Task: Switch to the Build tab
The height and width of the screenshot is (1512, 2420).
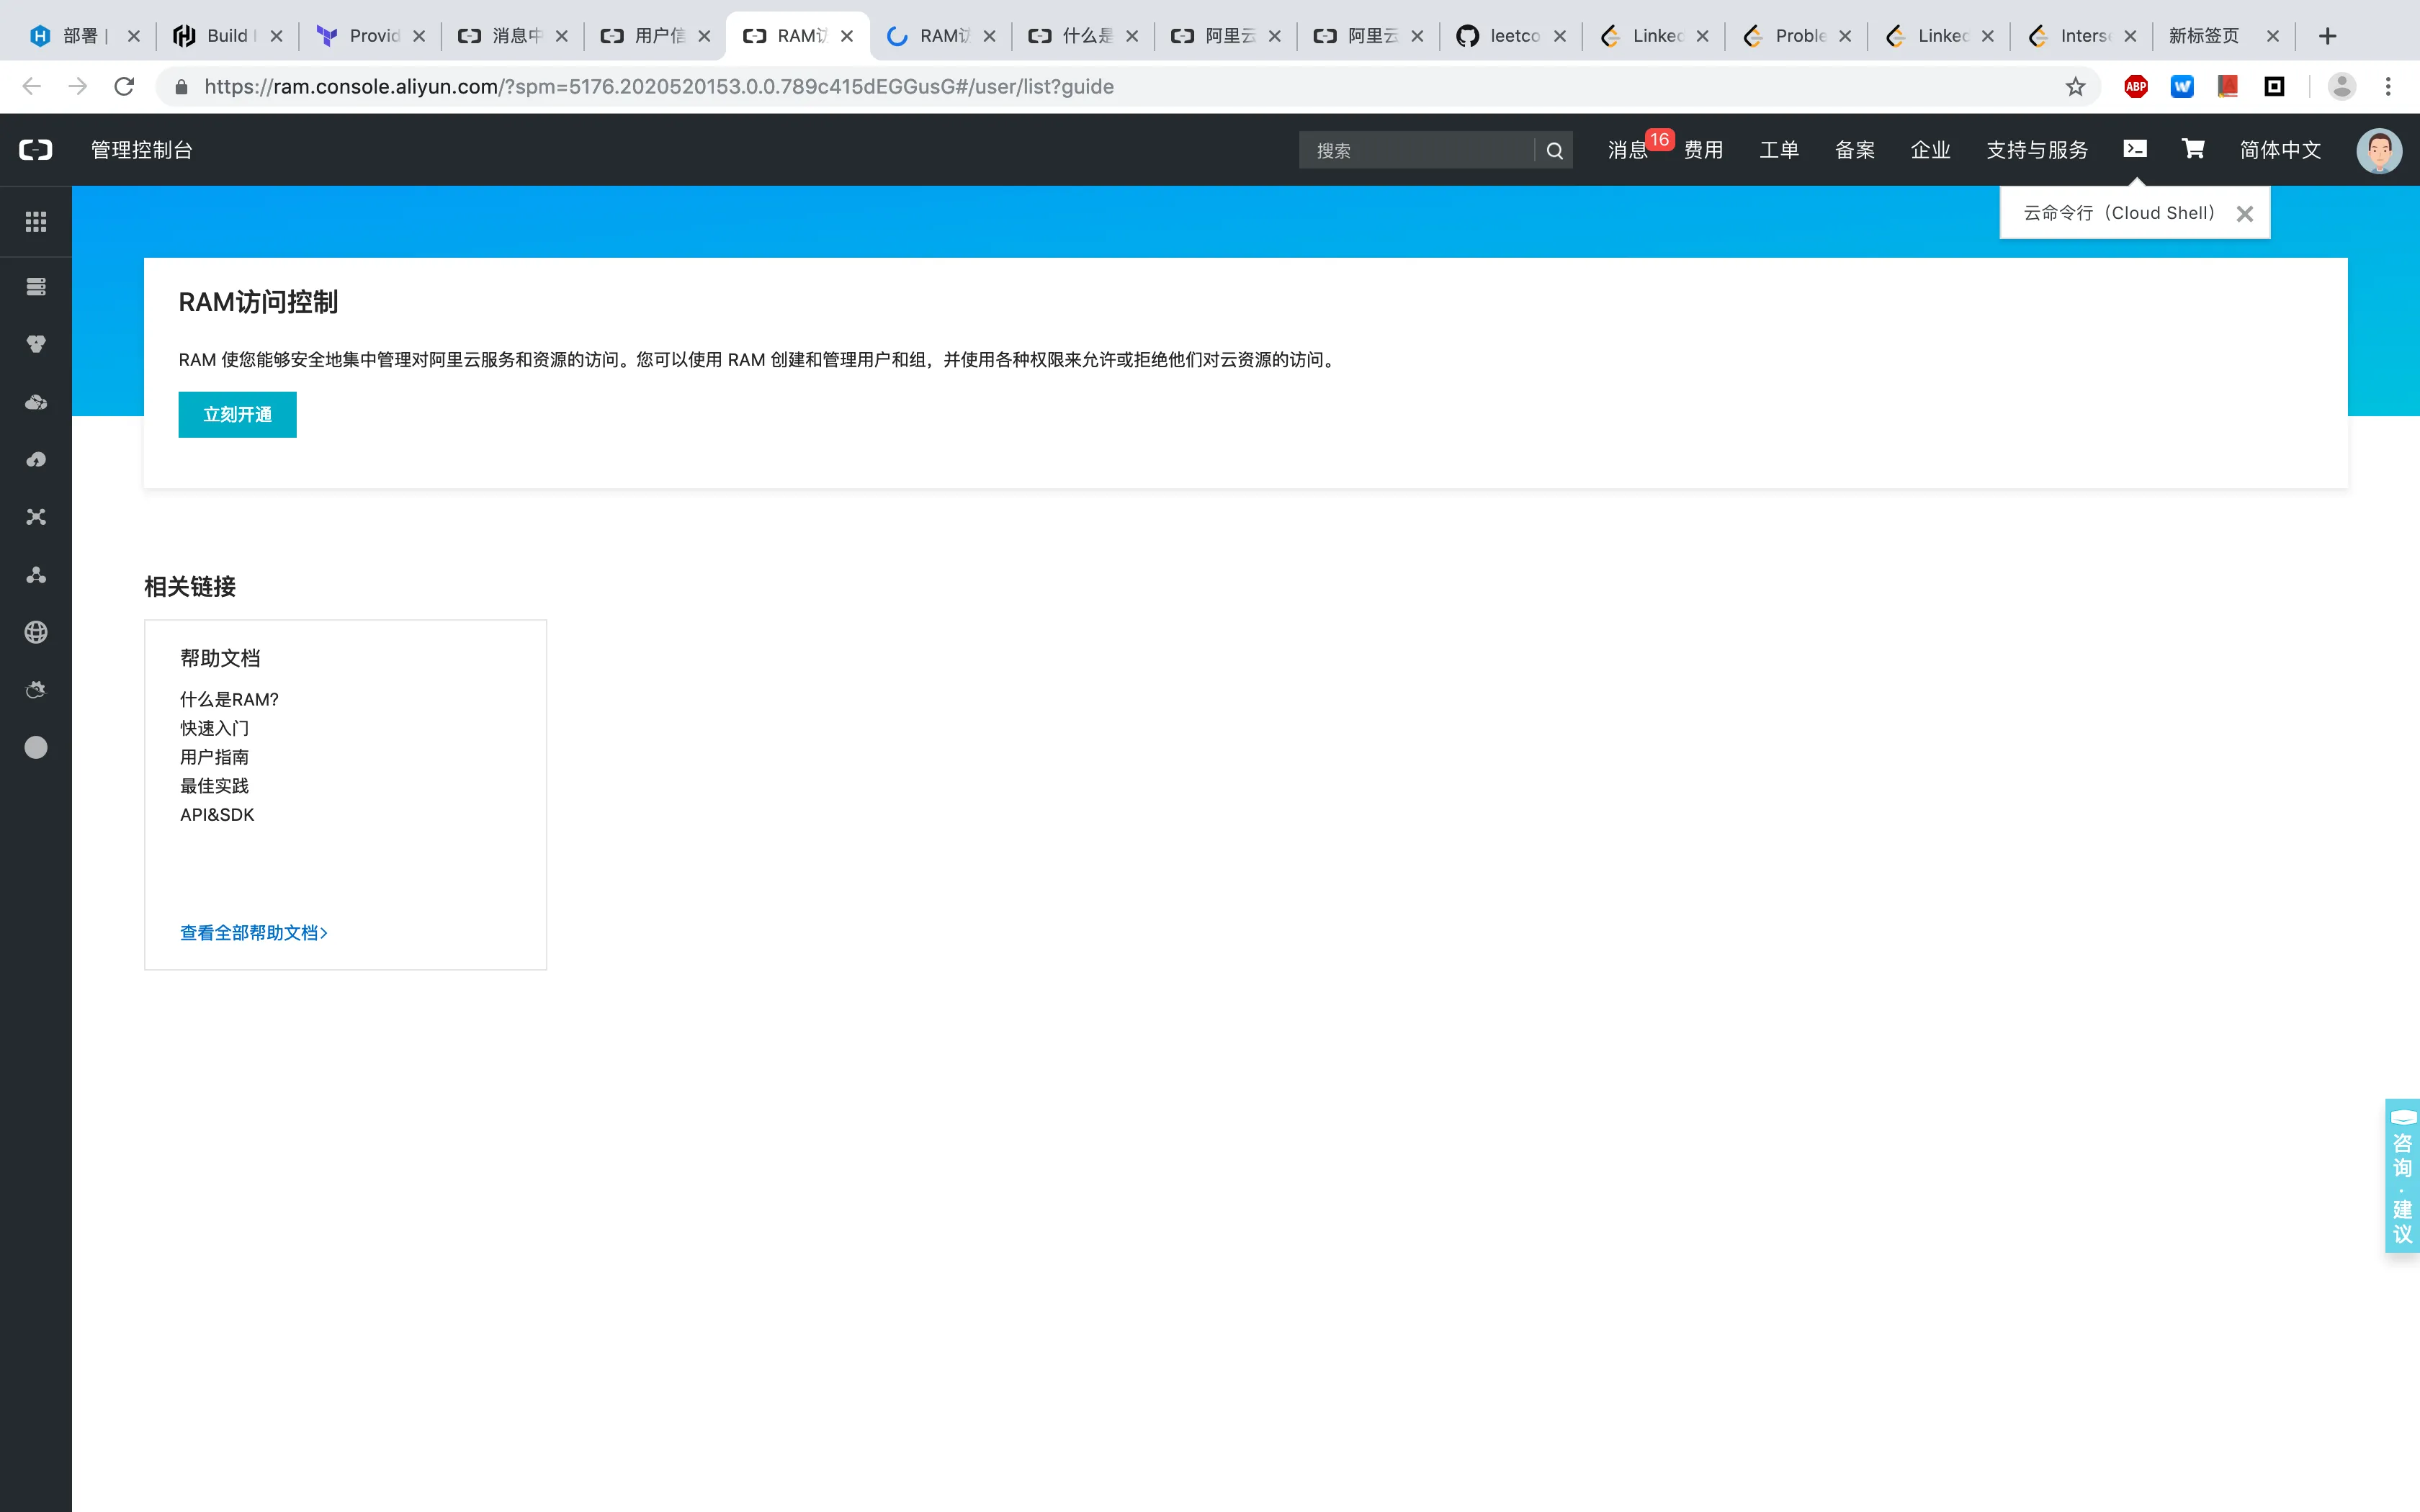Action: click(x=227, y=36)
